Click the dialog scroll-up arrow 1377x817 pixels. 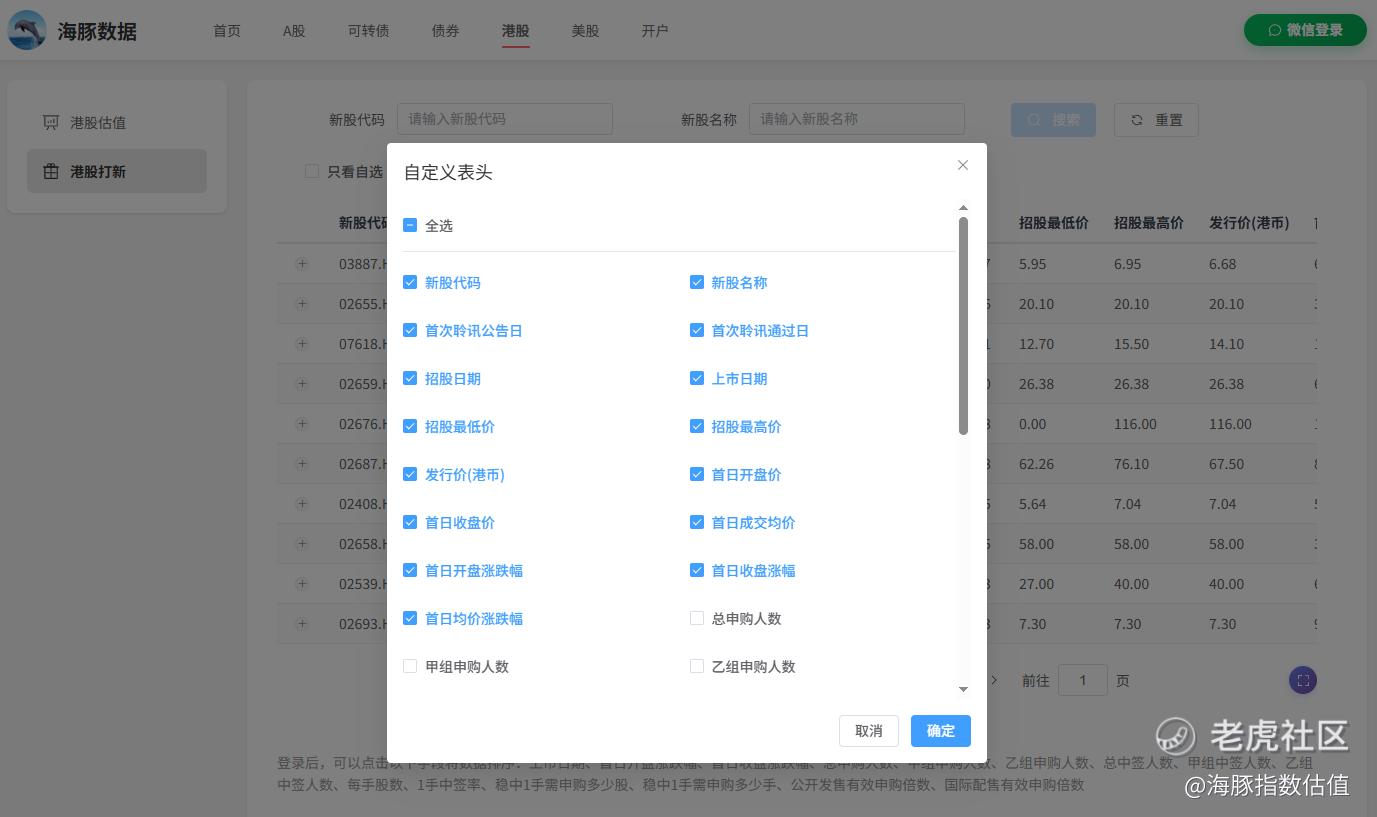tap(964, 208)
